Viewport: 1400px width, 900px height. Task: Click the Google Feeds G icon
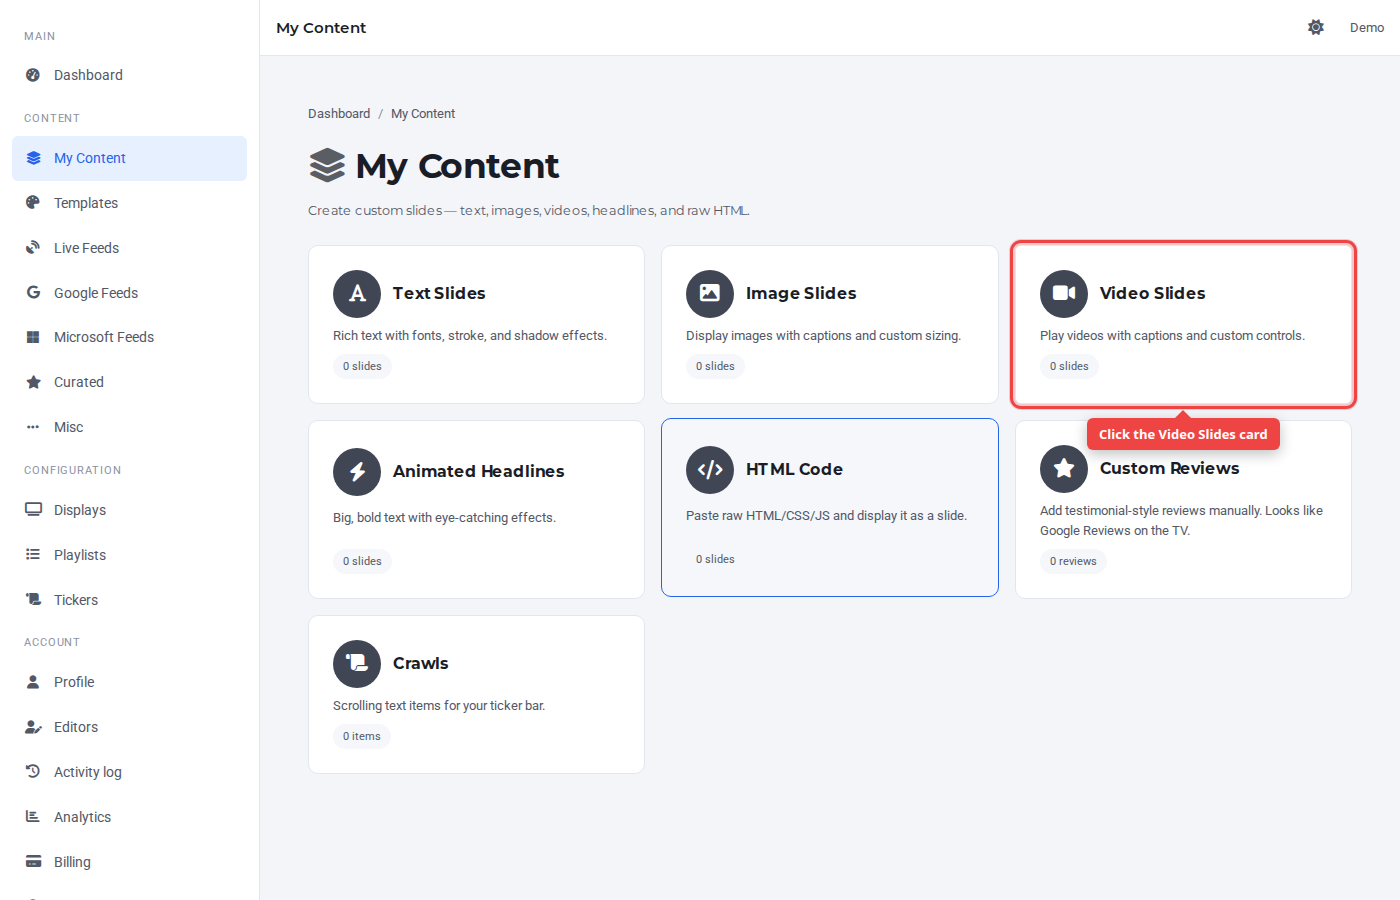pos(33,292)
